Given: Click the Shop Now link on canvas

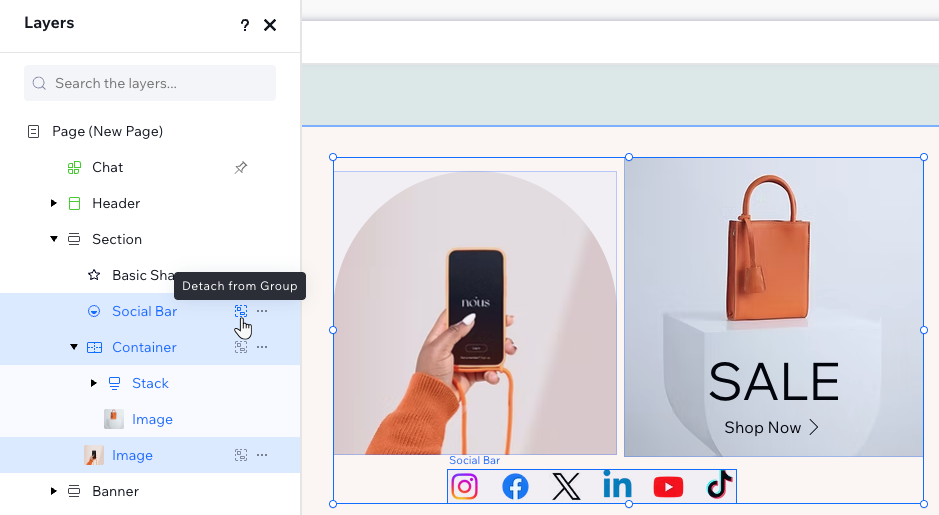Looking at the screenshot, I should (x=771, y=428).
